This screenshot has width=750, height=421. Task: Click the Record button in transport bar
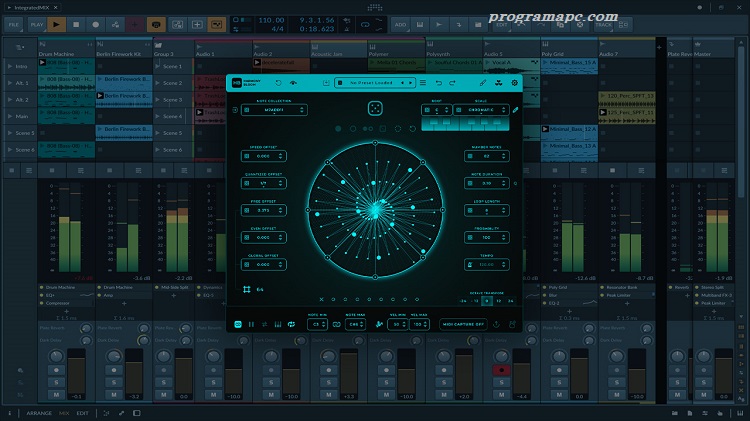click(x=95, y=23)
